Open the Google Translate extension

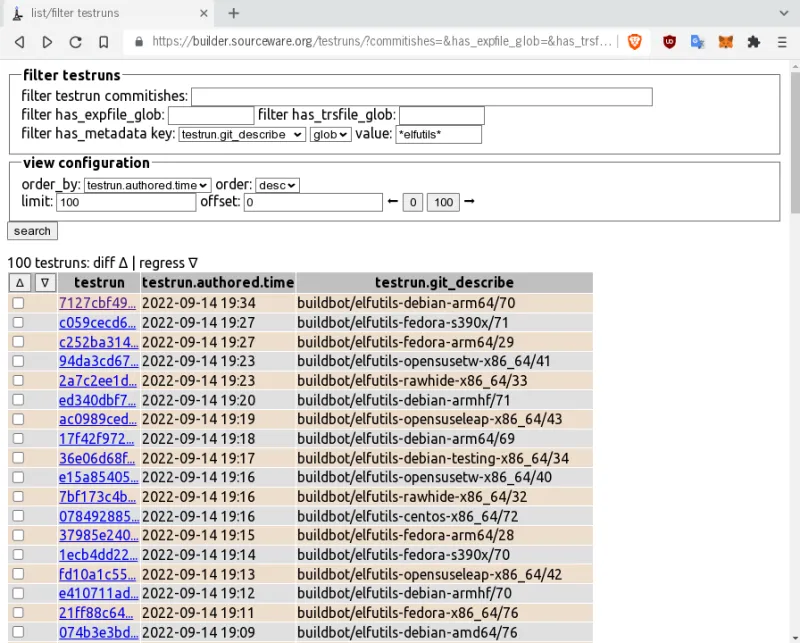pos(697,42)
